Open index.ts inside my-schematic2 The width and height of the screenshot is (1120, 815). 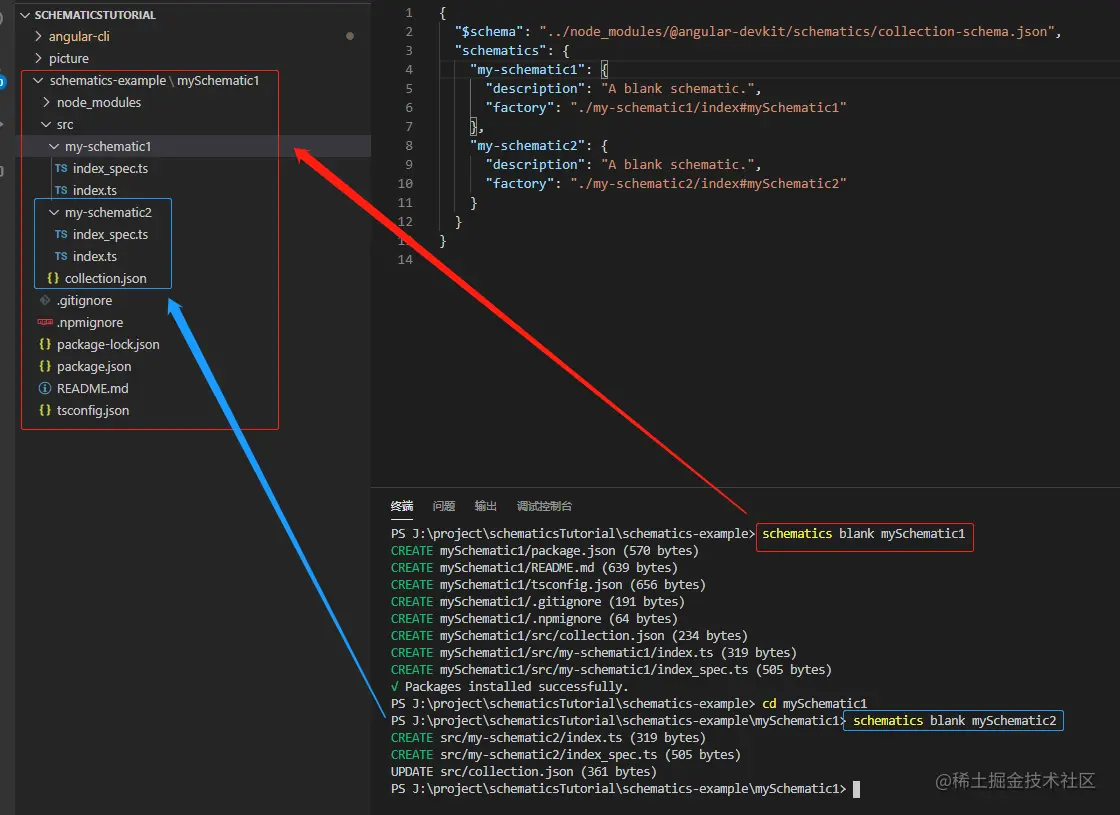click(x=94, y=256)
